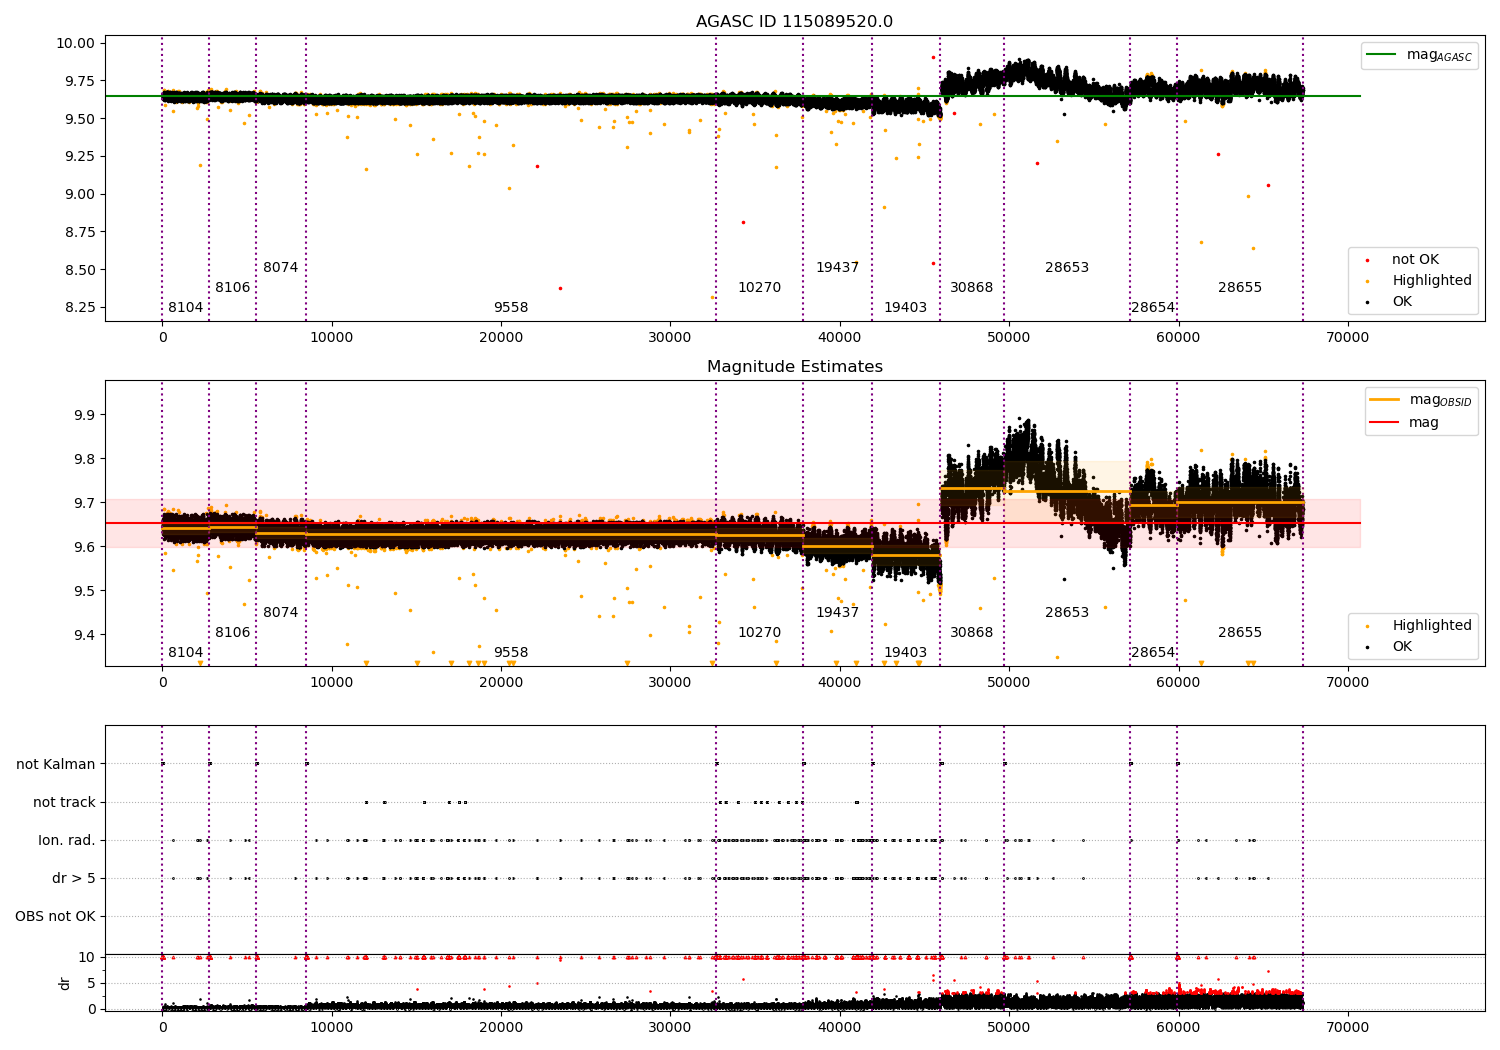Click the OBSID label 28653 in the middle plot
This screenshot has width=1500, height=1050.
point(1067,613)
